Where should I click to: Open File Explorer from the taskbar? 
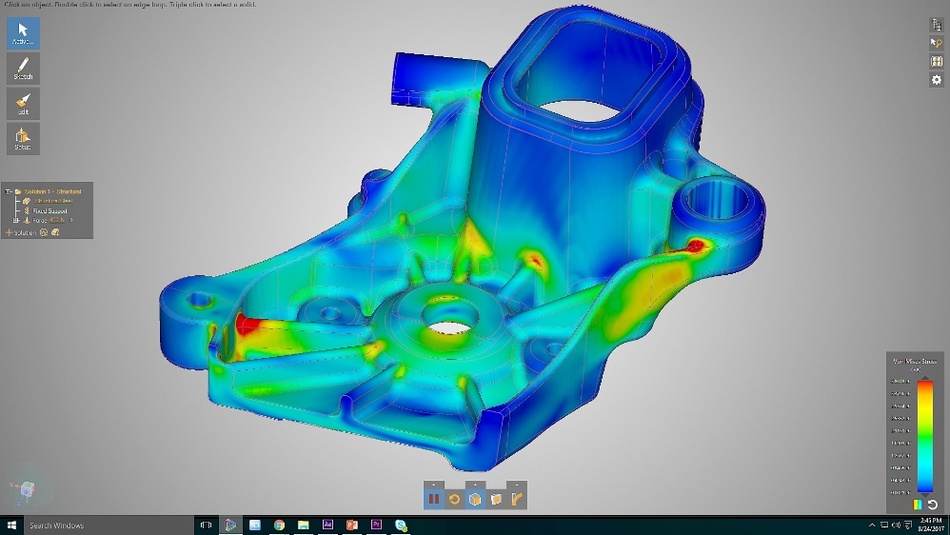(303, 525)
